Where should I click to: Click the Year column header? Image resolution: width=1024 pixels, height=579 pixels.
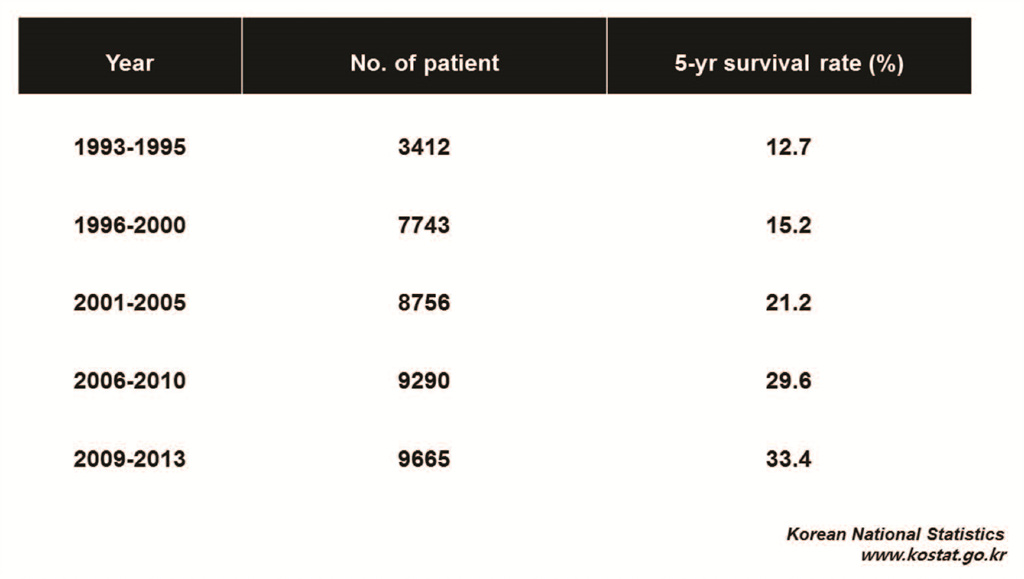[x=130, y=63]
